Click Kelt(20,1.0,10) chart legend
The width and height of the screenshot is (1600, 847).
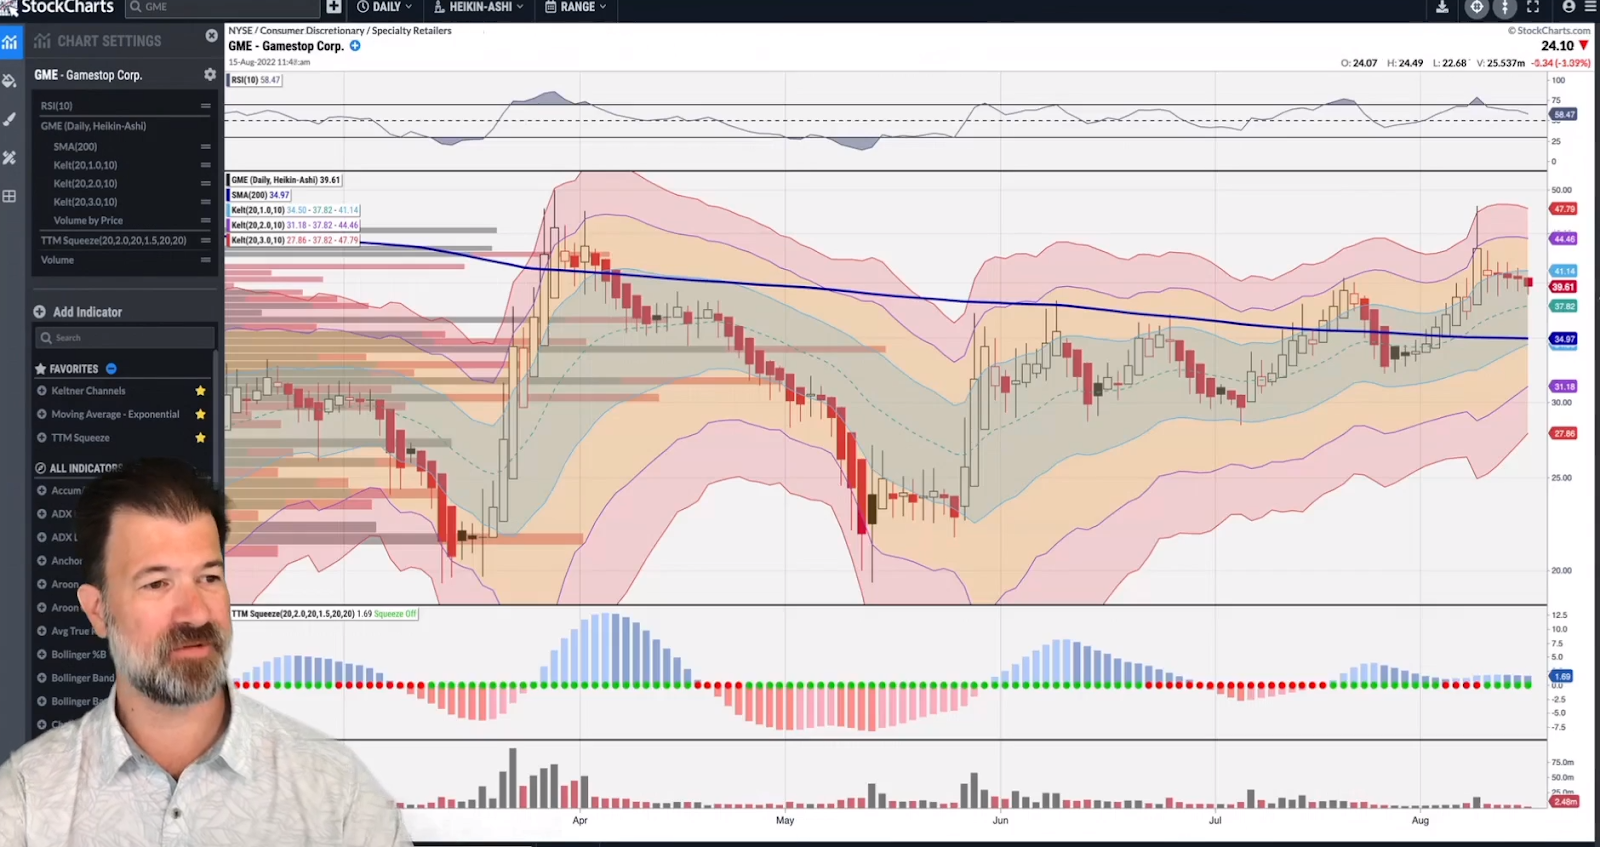pyautogui.click(x=294, y=210)
